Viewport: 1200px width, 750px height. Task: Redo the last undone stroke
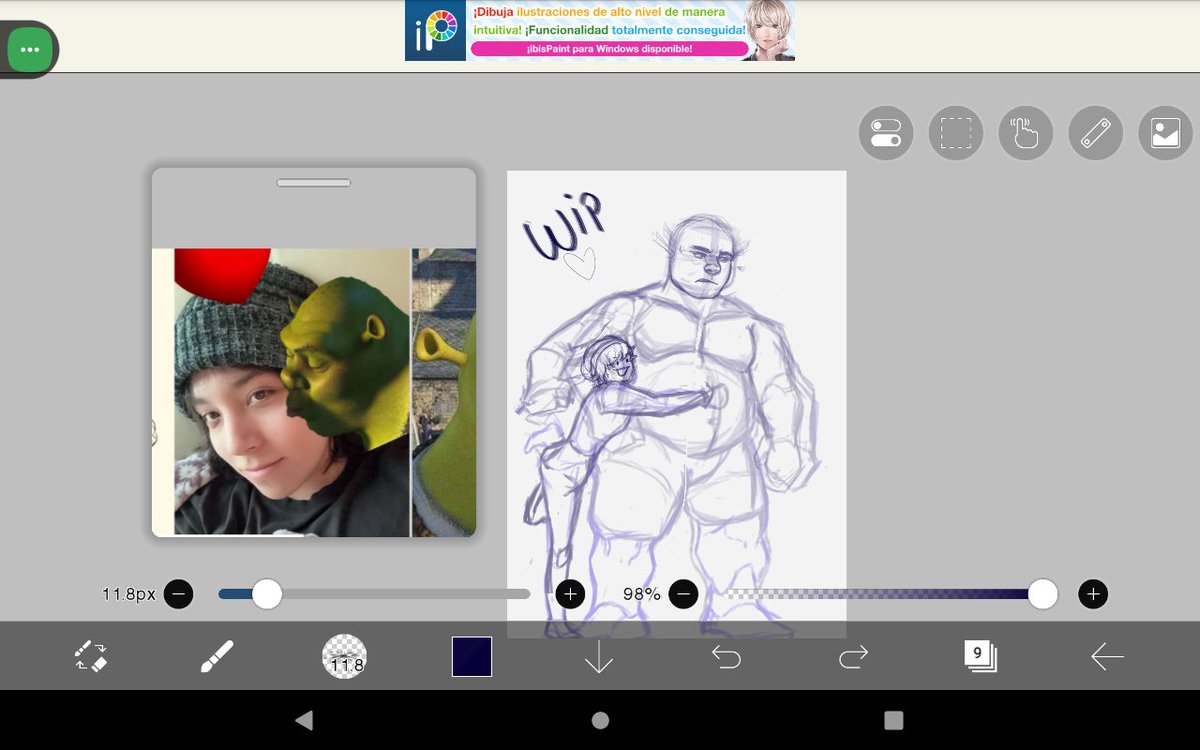coord(853,657)
